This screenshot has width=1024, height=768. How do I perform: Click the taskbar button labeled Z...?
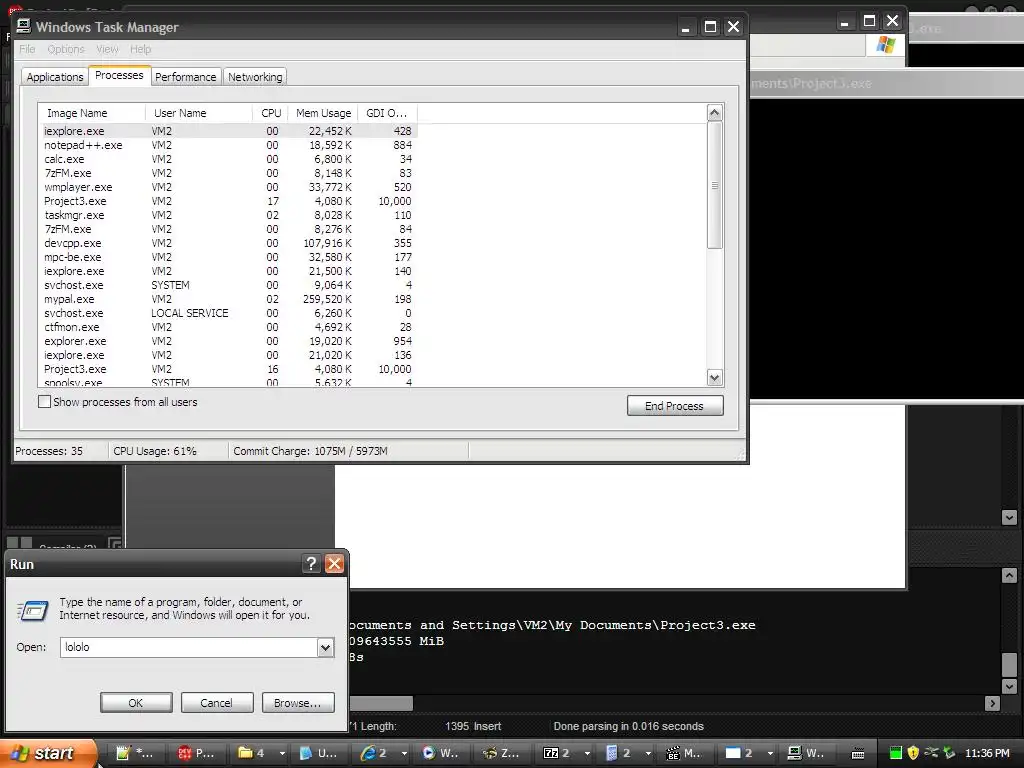pyautogui.click(x=502, y=753)
